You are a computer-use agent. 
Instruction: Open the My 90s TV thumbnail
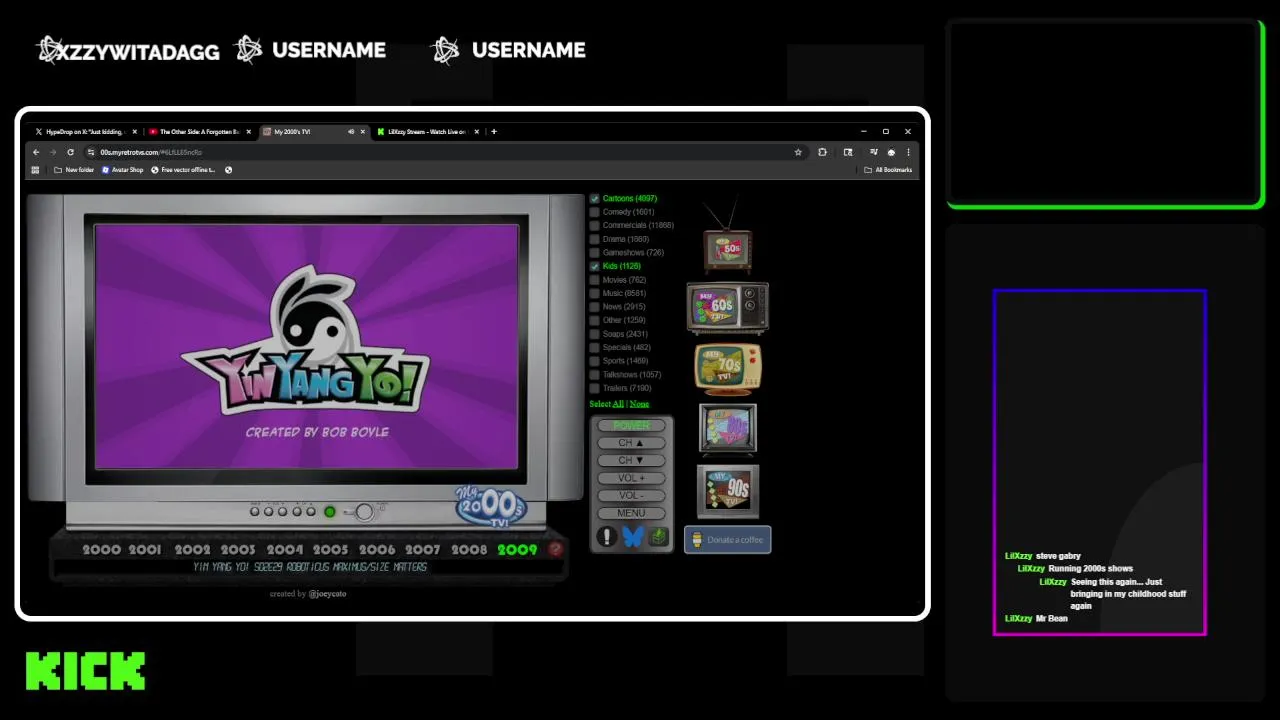[727, 490]
